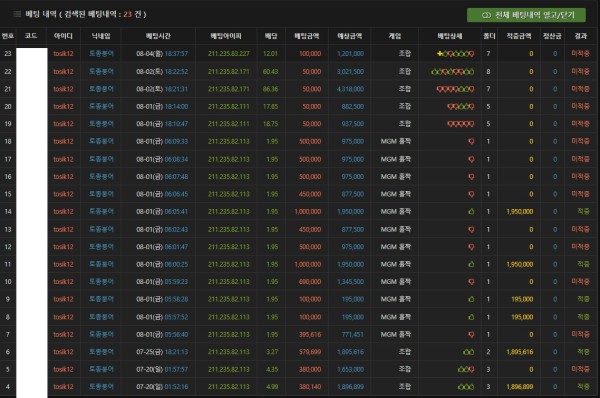This screenshot has width=600, height=398.
Task: Click the 아이디 column header
Action: click(x=63, y=36)
